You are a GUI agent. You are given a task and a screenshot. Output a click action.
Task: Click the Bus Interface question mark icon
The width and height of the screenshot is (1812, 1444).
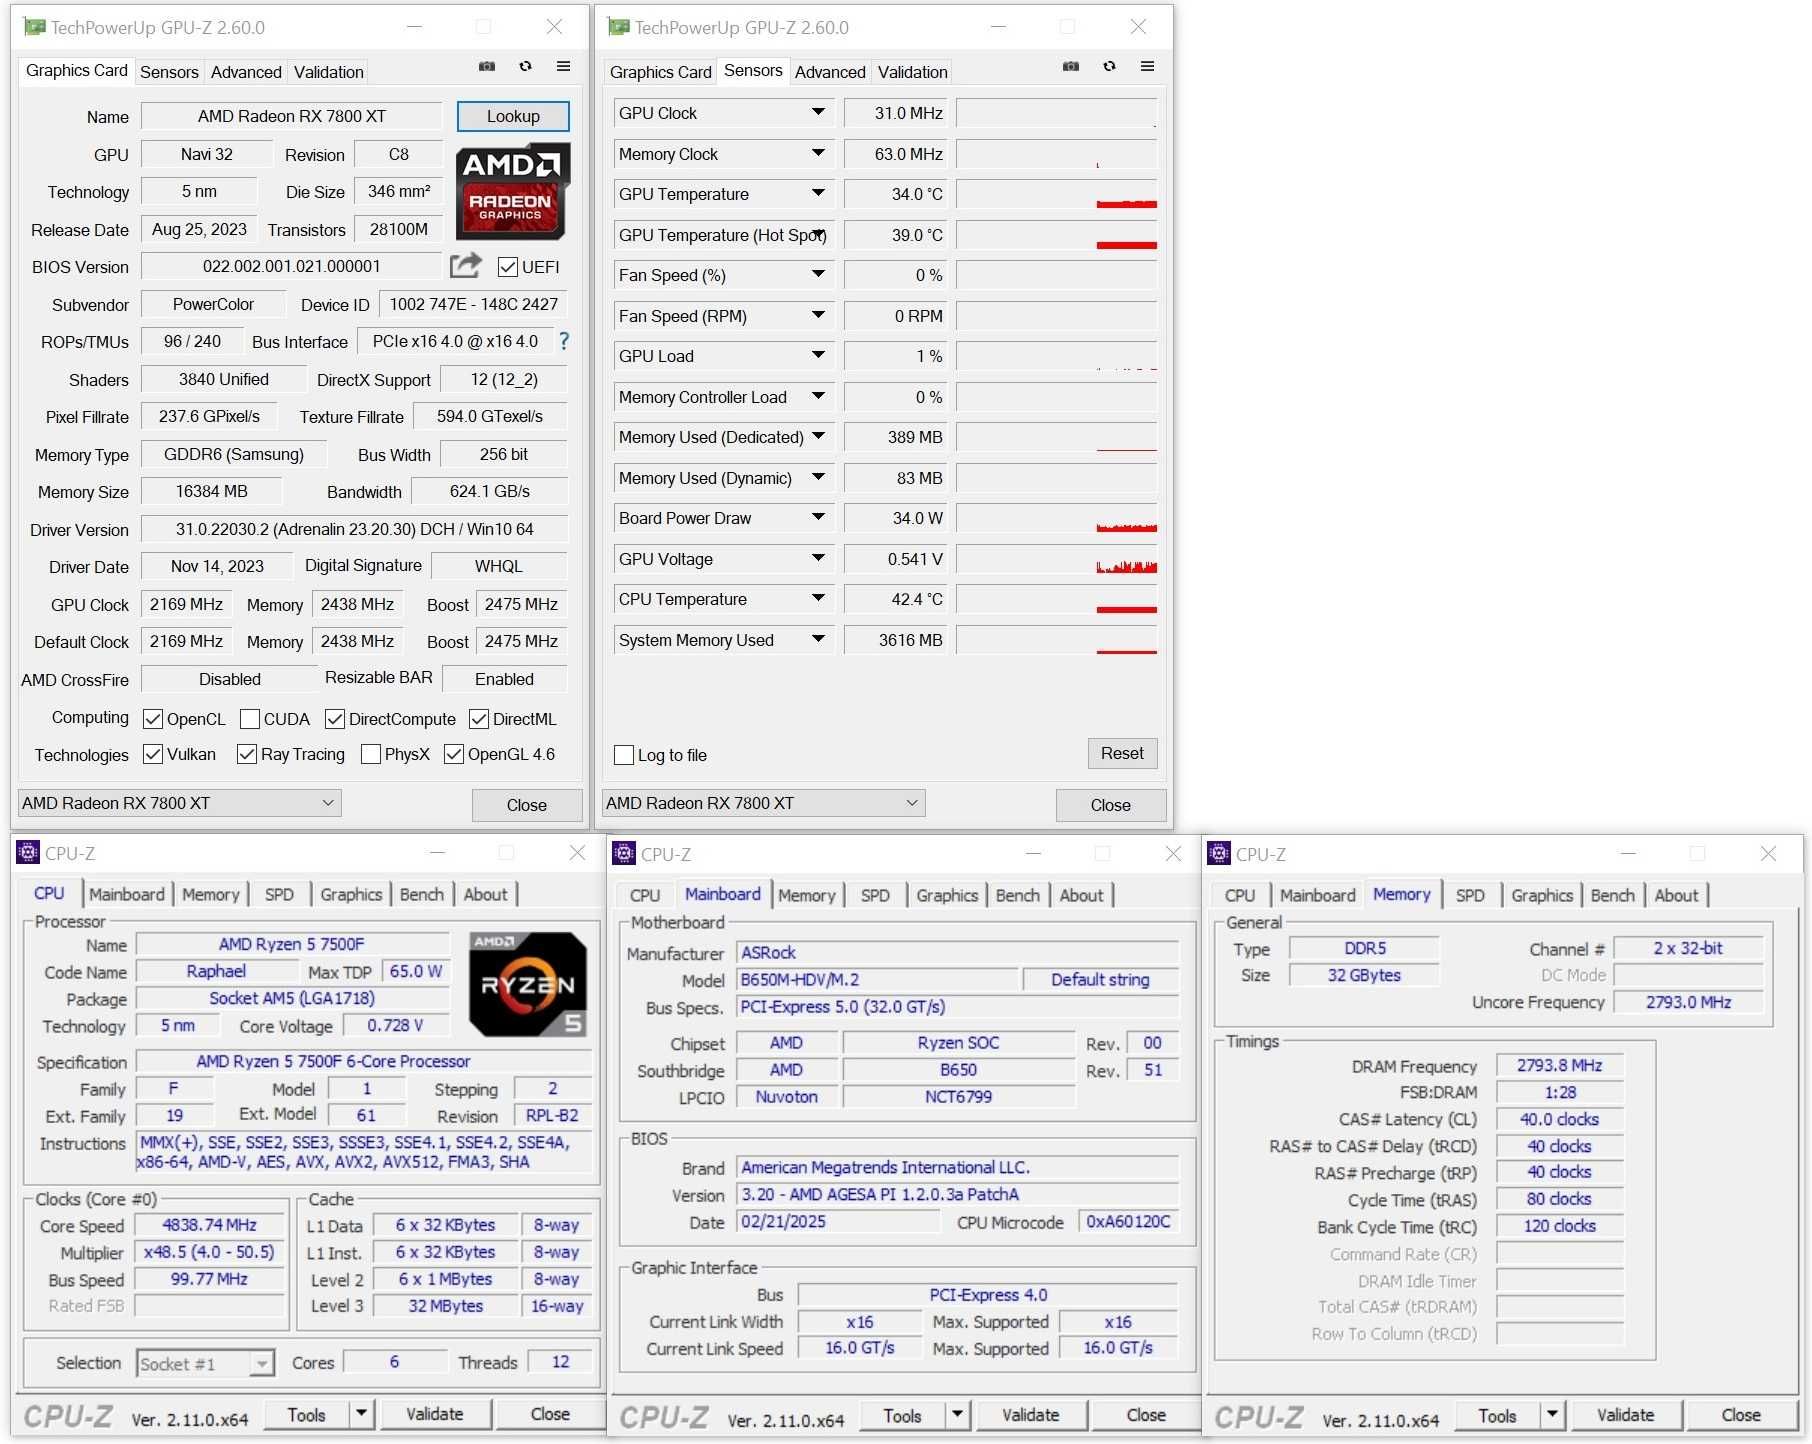564,341
